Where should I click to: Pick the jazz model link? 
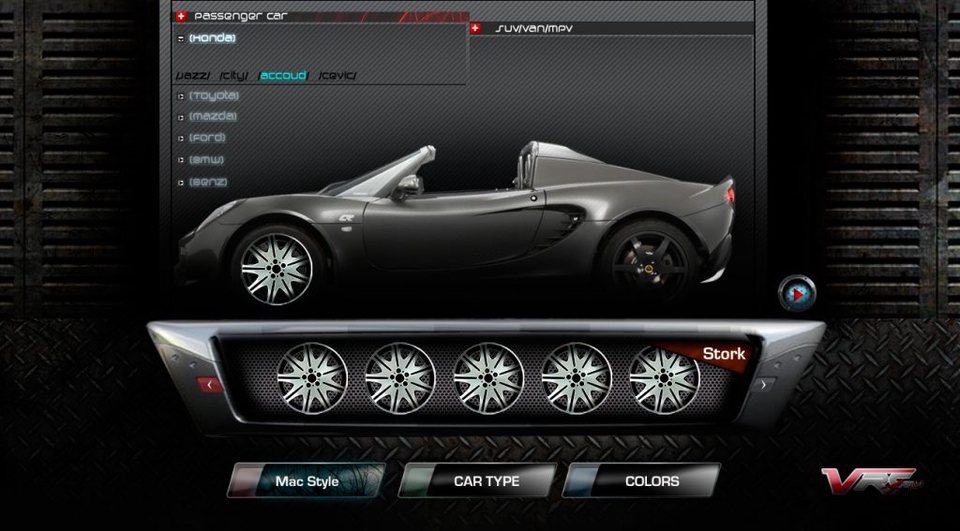193,76
